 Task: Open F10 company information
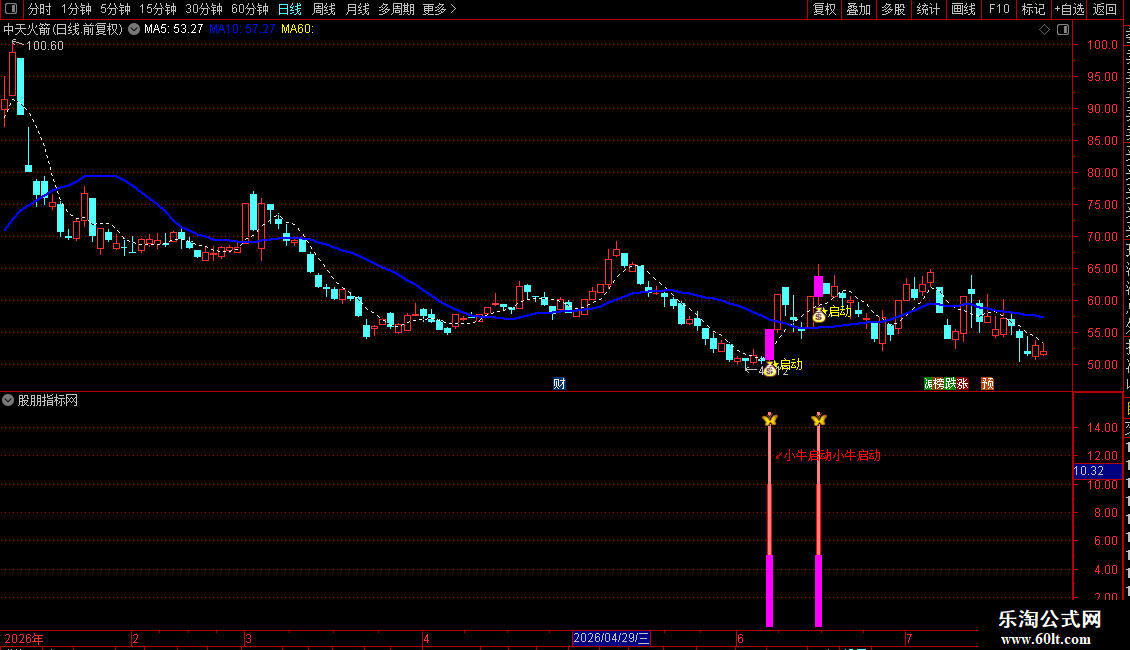pos(999,9)
